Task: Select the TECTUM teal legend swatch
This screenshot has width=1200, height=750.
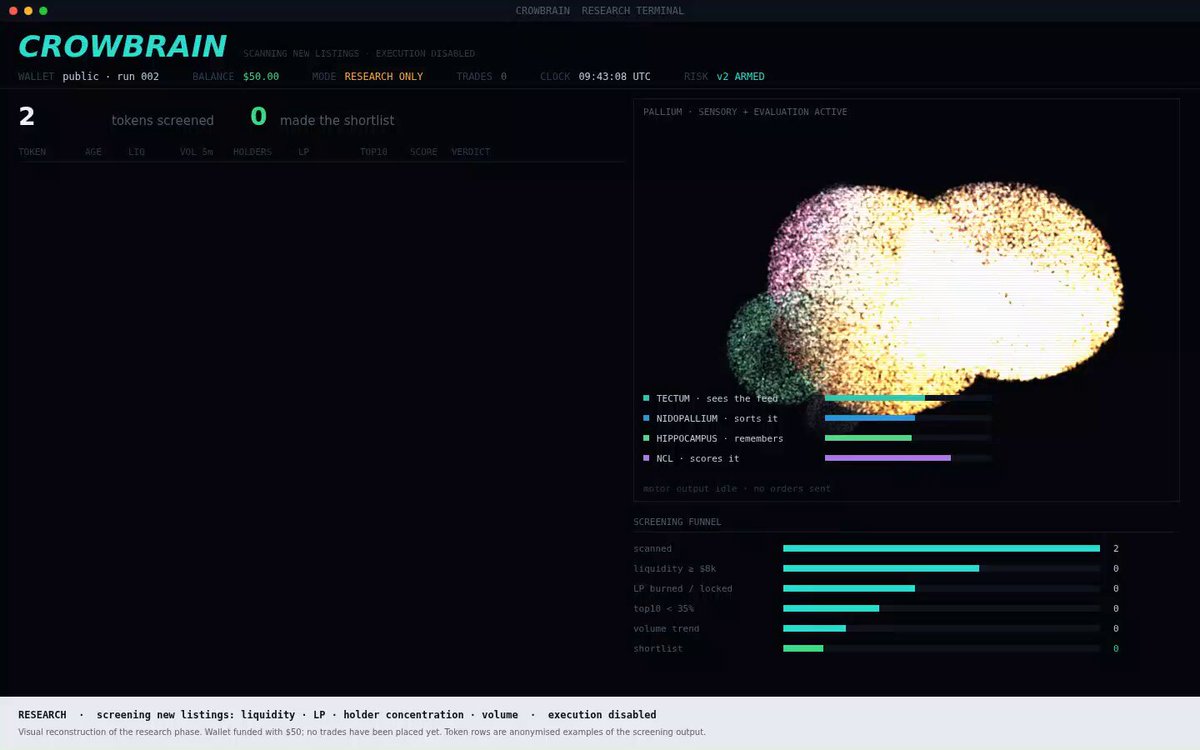Action: click(x=647, y=398)
